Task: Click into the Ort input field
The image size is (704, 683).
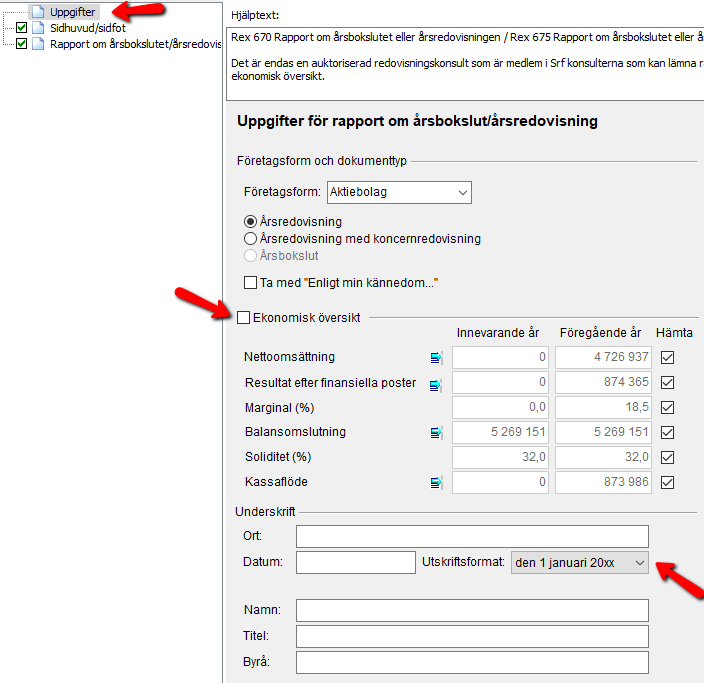Action: (472, 536)
